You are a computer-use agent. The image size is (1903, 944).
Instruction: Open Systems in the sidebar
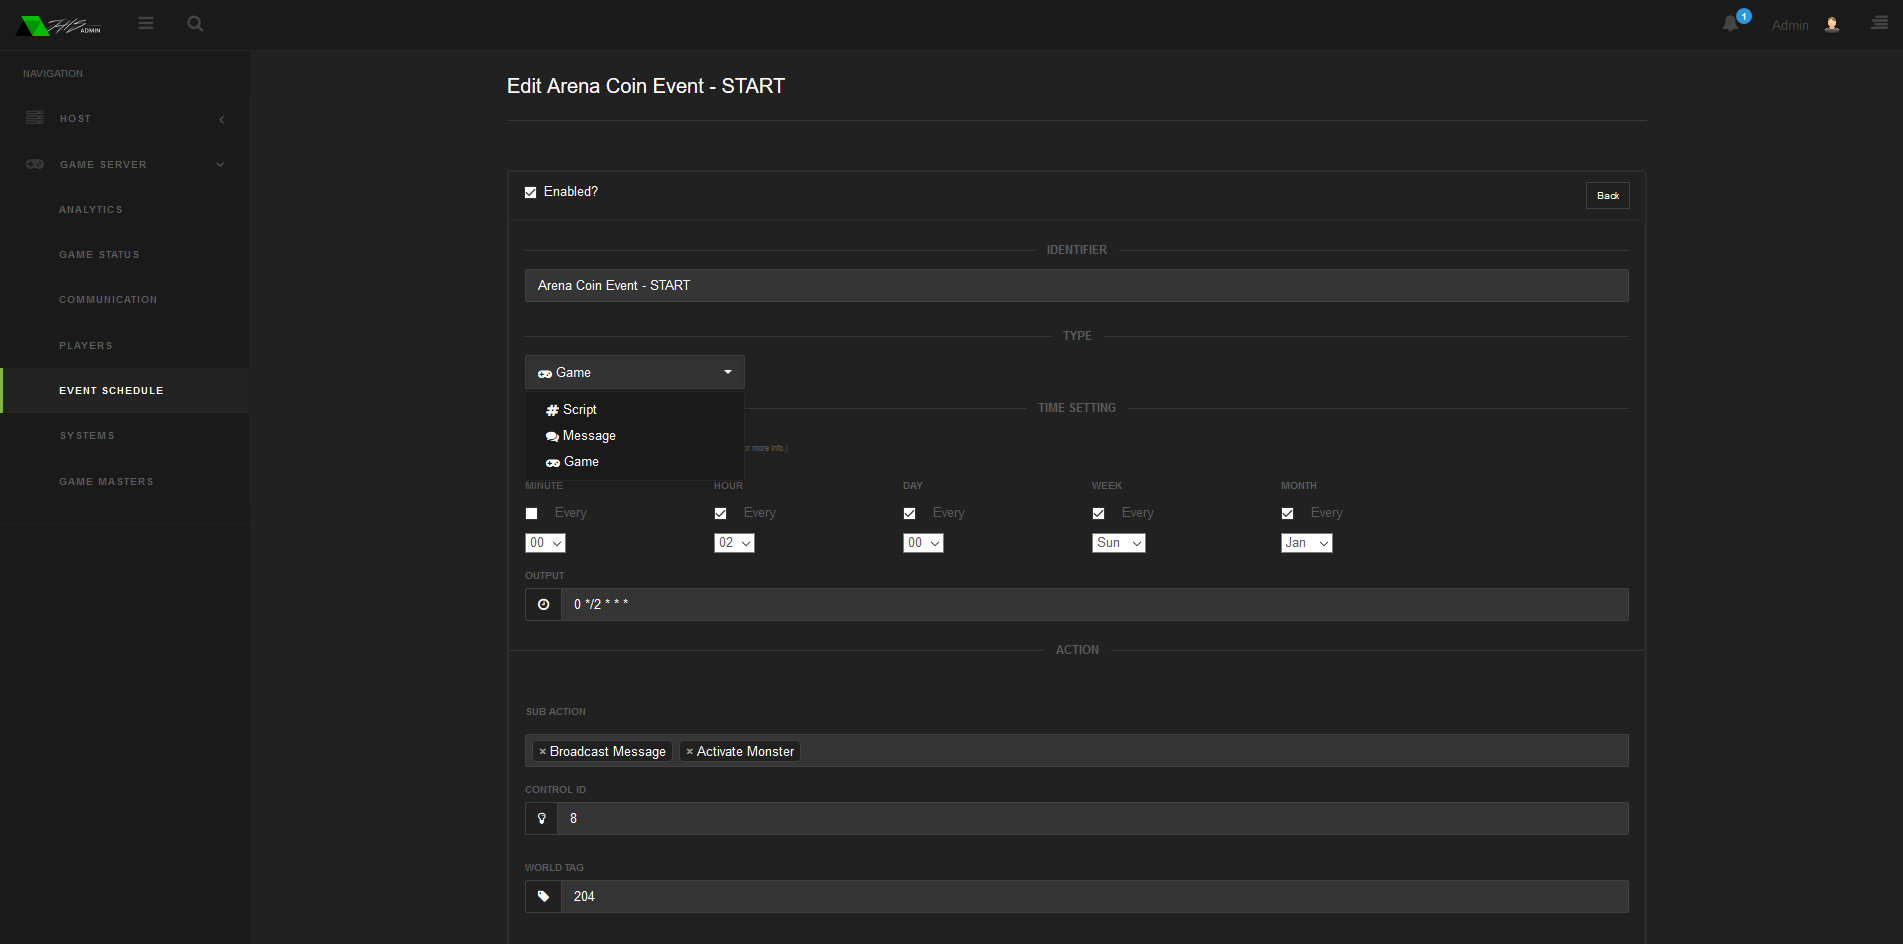pos(87,436)
